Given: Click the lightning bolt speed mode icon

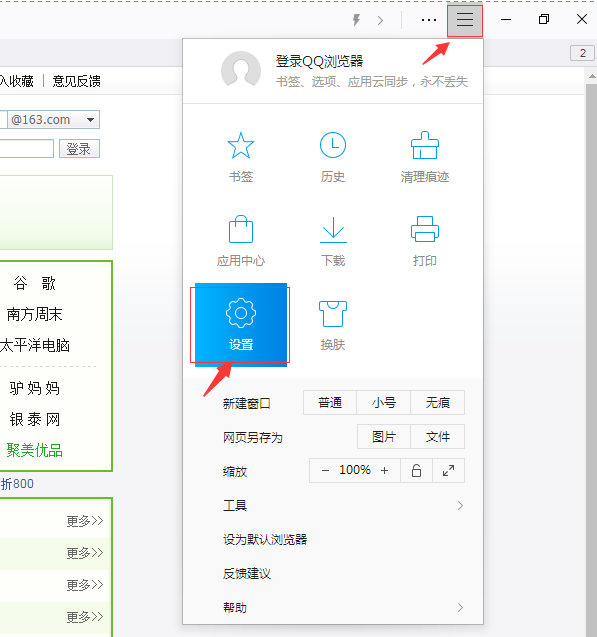Looking at the screenshot, I should [x=356, y=20].
